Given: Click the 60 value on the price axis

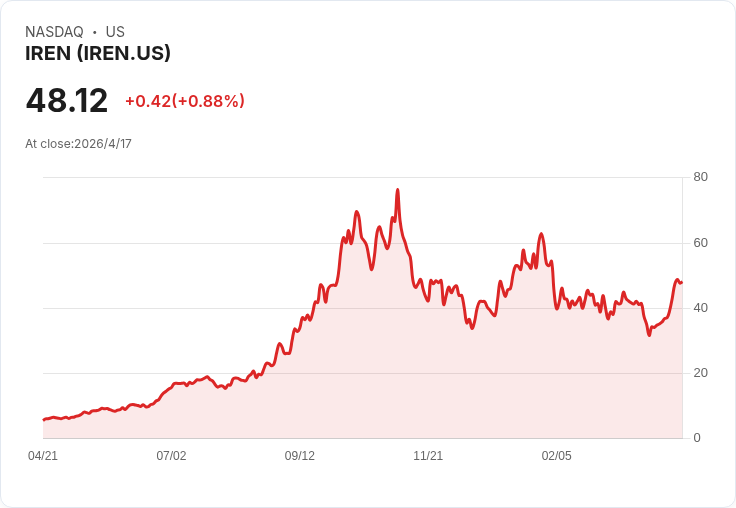Looking at the screenshot, I should tap(700, 243).
